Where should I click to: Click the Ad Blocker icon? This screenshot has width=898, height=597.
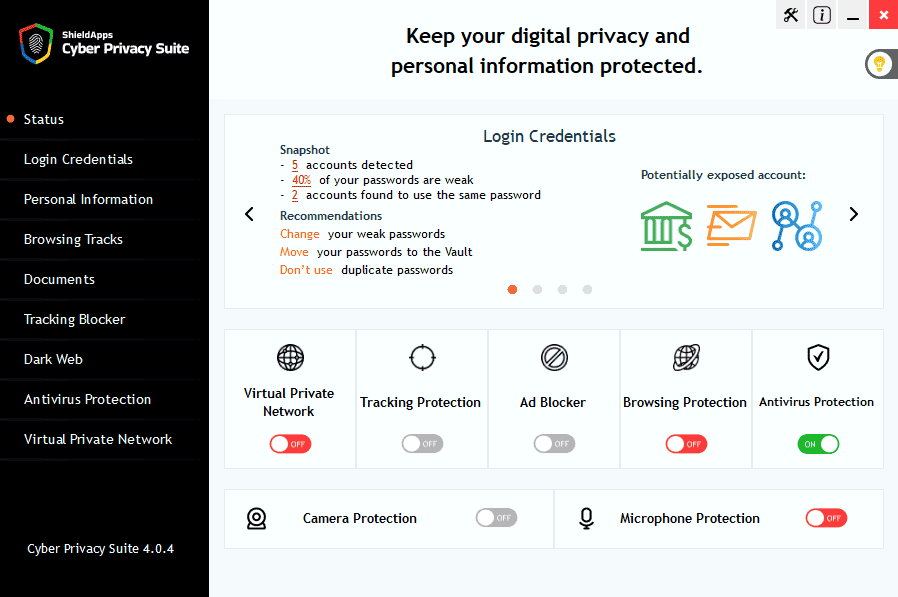[554, 357]
